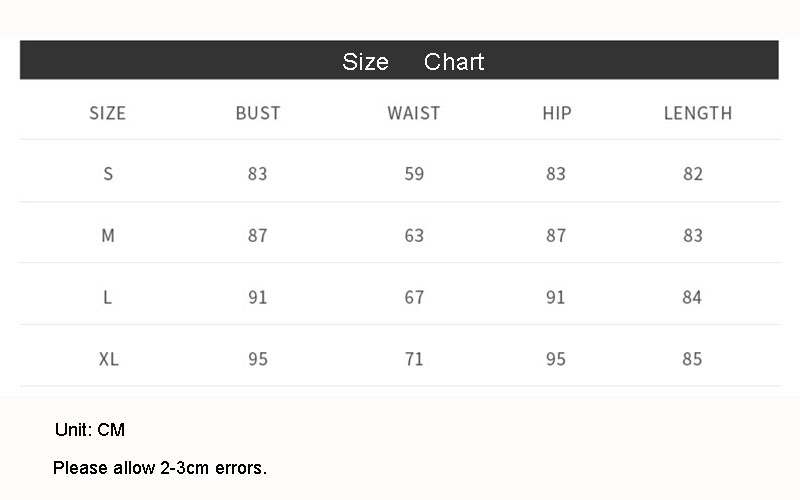This screenshot has height=500, width=800.
Task: Click the Size Chart title bar
Action: coord(400,61)
